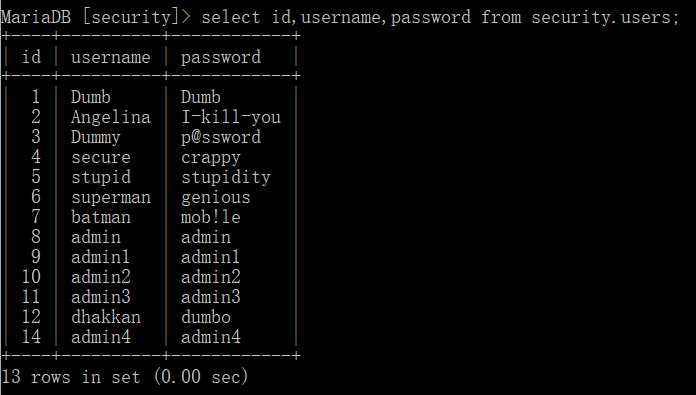This screenshot has height=395, width=696.
Task: Select the username 'admin4'
Action: (x=101, y=337)
